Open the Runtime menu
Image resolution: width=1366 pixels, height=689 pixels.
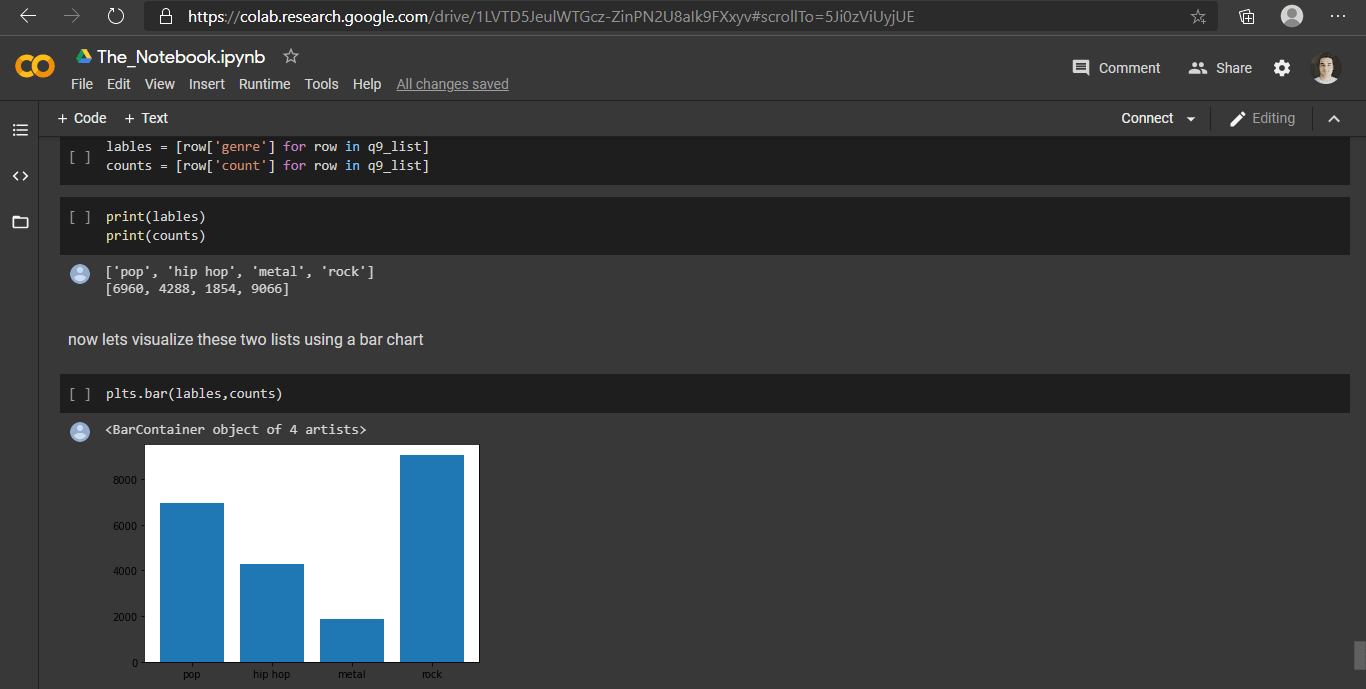(x=264, y=84)
